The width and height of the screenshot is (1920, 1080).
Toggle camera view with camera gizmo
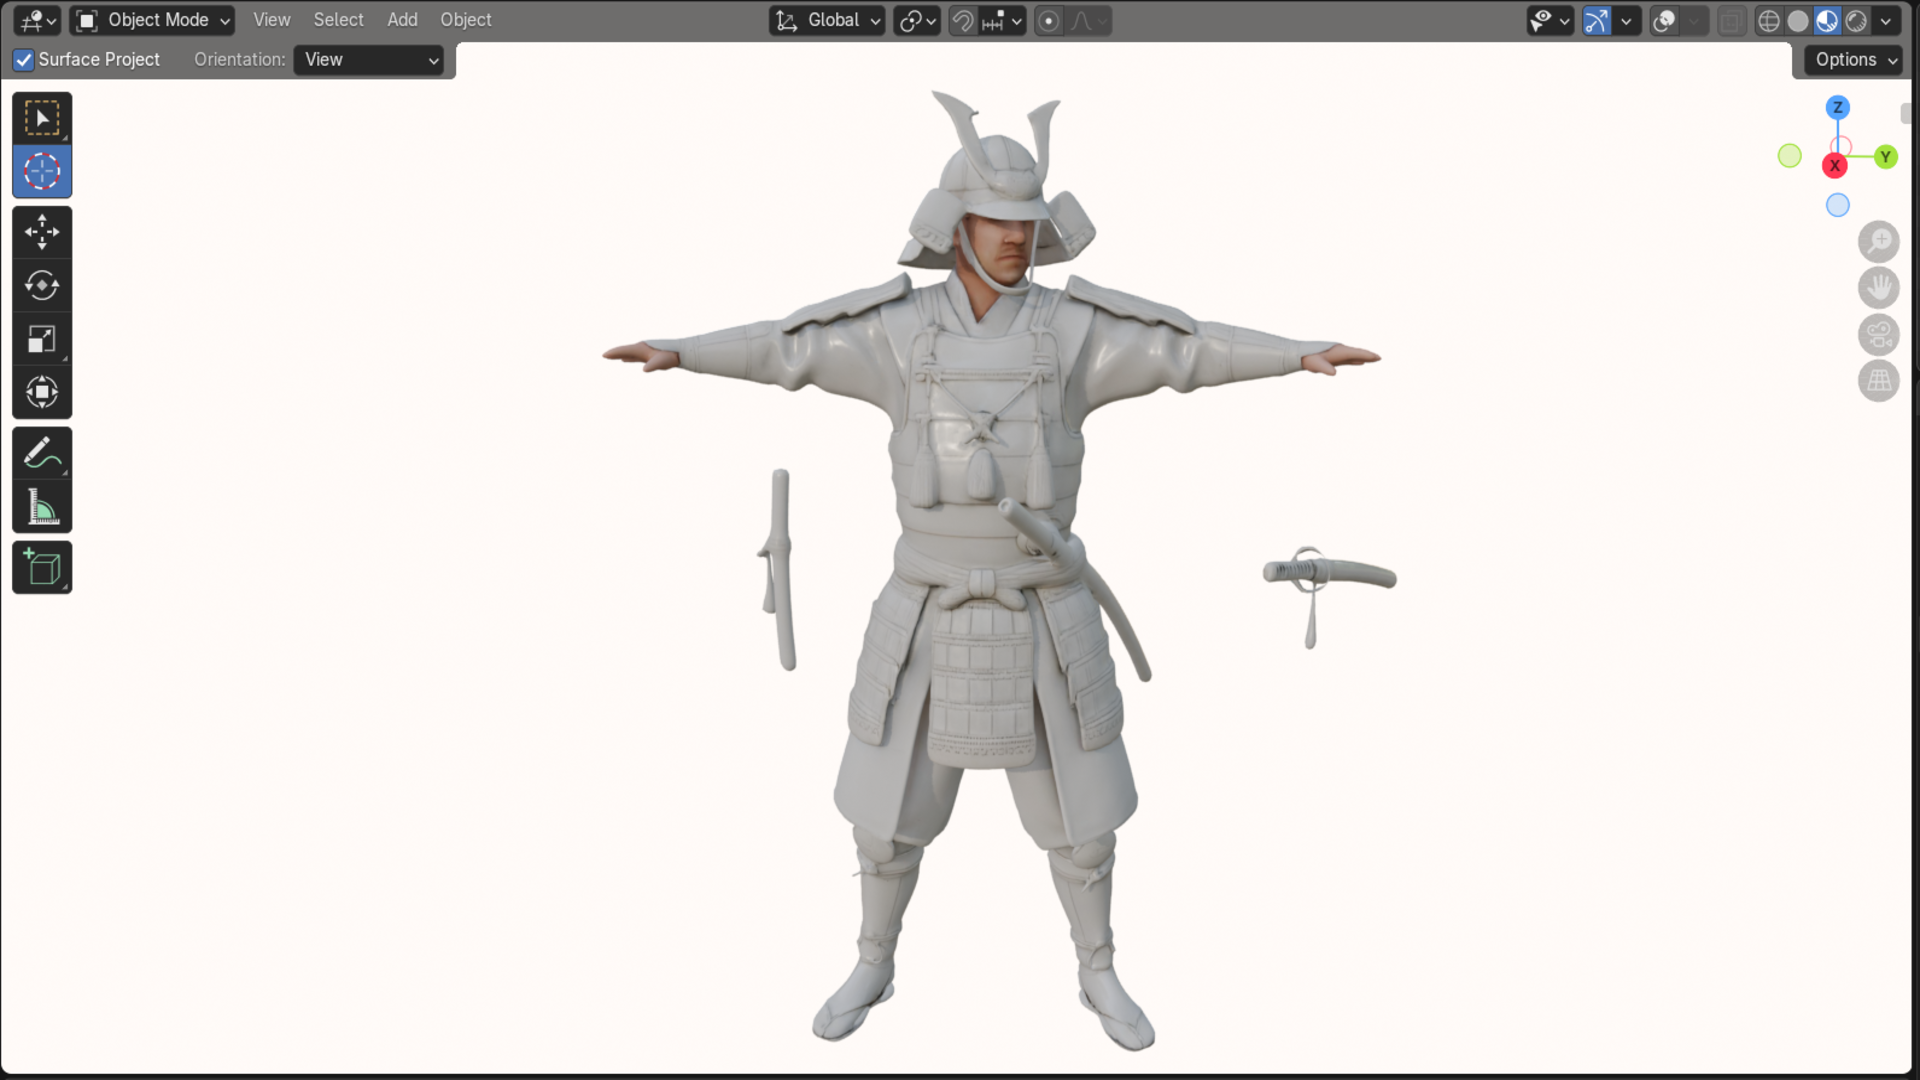[x=1879, y=335]
